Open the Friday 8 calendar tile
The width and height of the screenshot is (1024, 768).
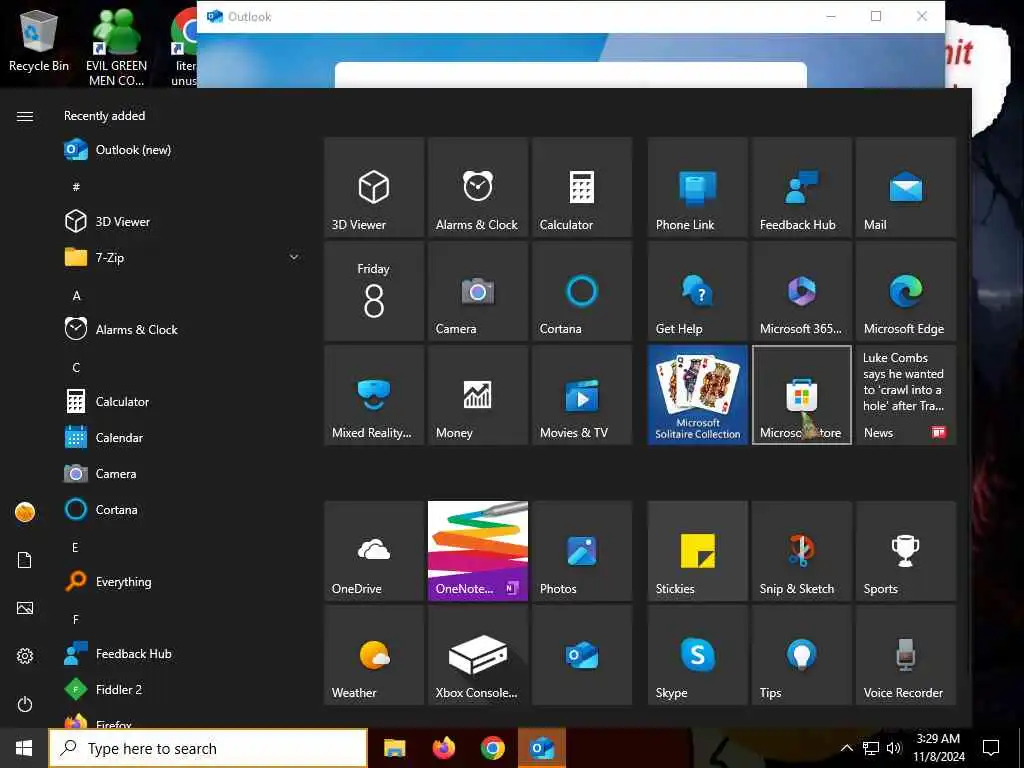(374, 291)
